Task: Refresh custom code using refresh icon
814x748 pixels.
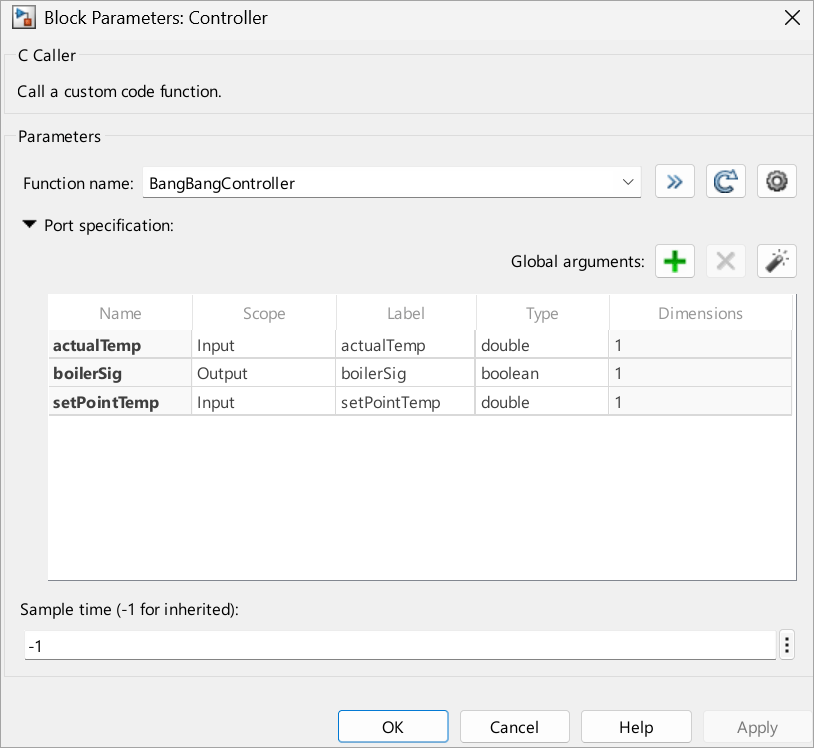Action: tap(725, 181)
